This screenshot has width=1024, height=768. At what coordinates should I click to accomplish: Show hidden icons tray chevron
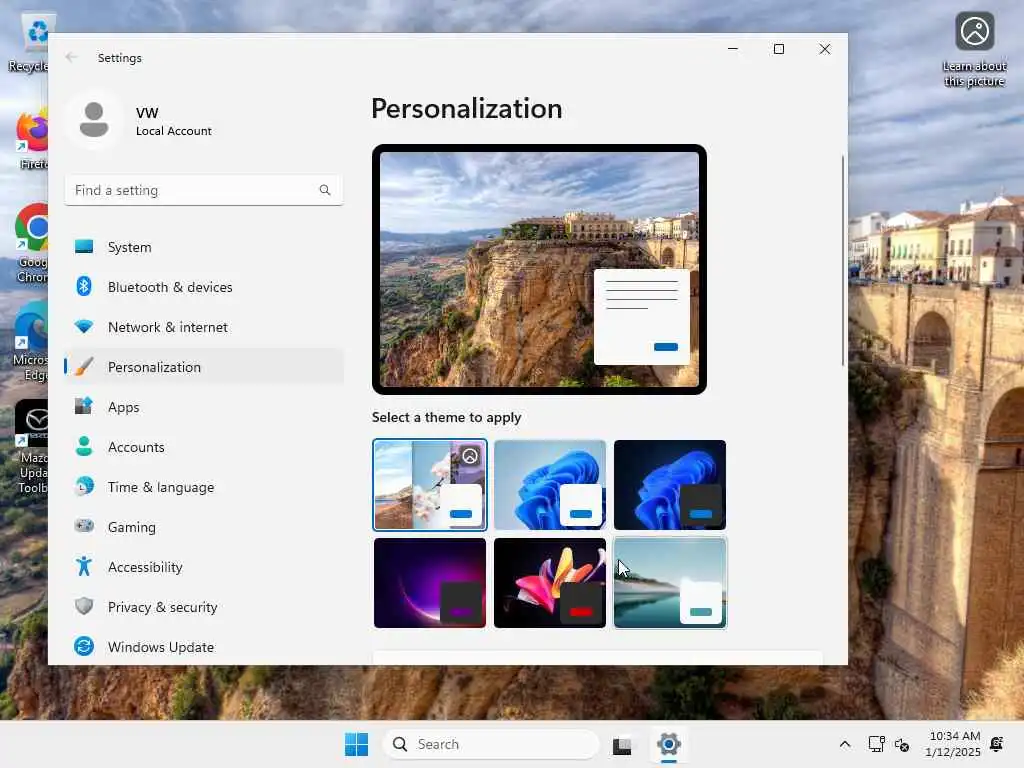pos(844,744)
